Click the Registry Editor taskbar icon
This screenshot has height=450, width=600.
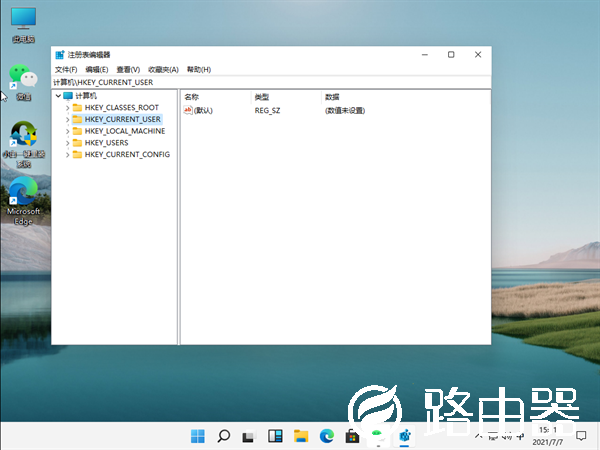coord(404,436)
